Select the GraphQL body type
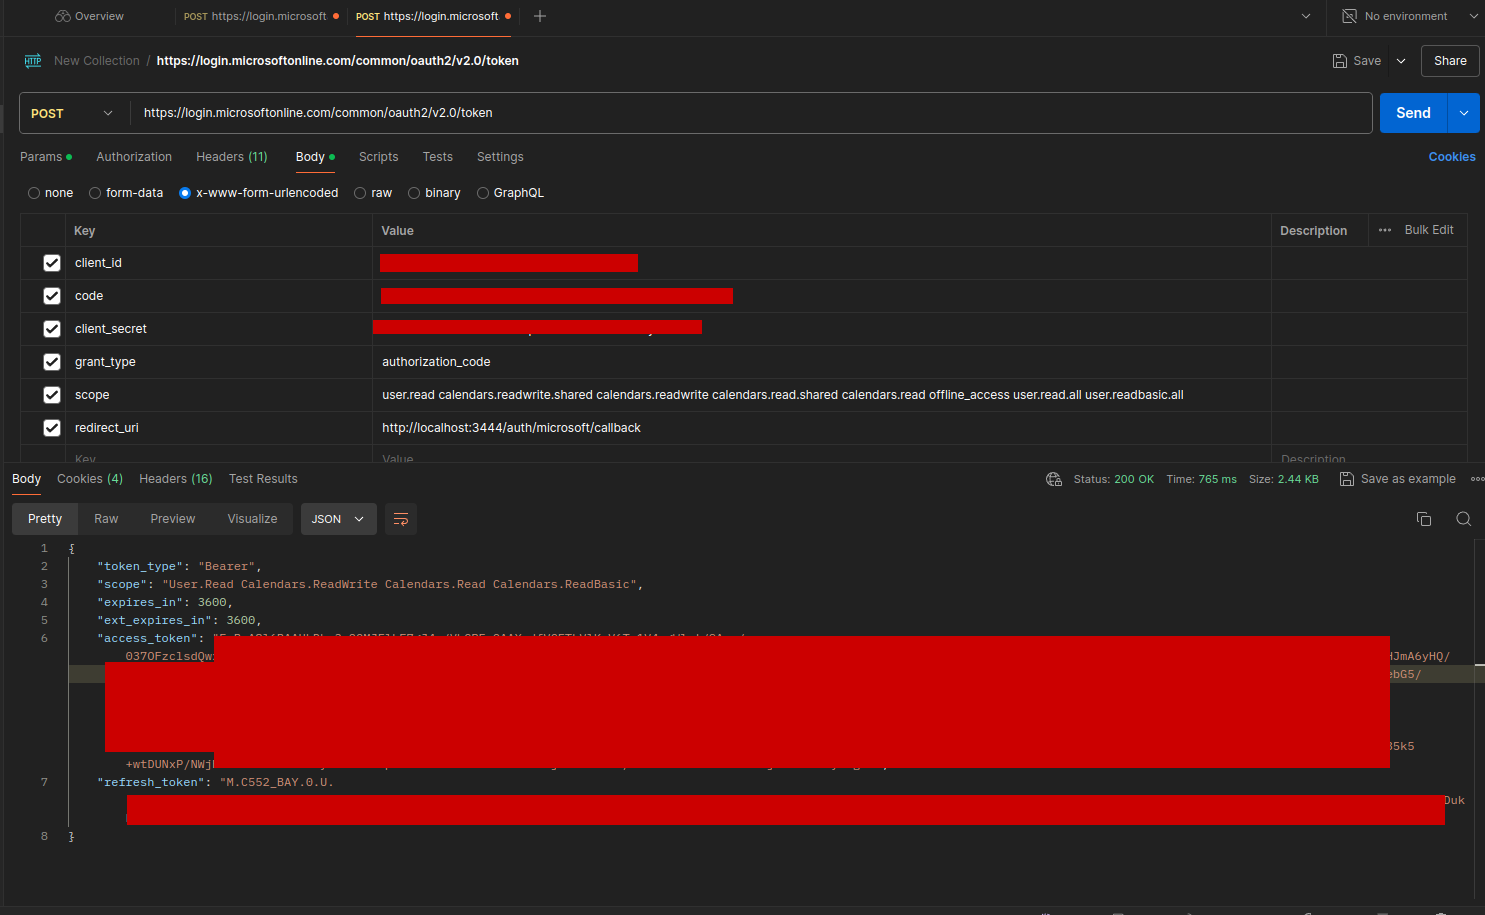Image resolution: width=1485 pixels, height=915 pixels. (483, 193)
